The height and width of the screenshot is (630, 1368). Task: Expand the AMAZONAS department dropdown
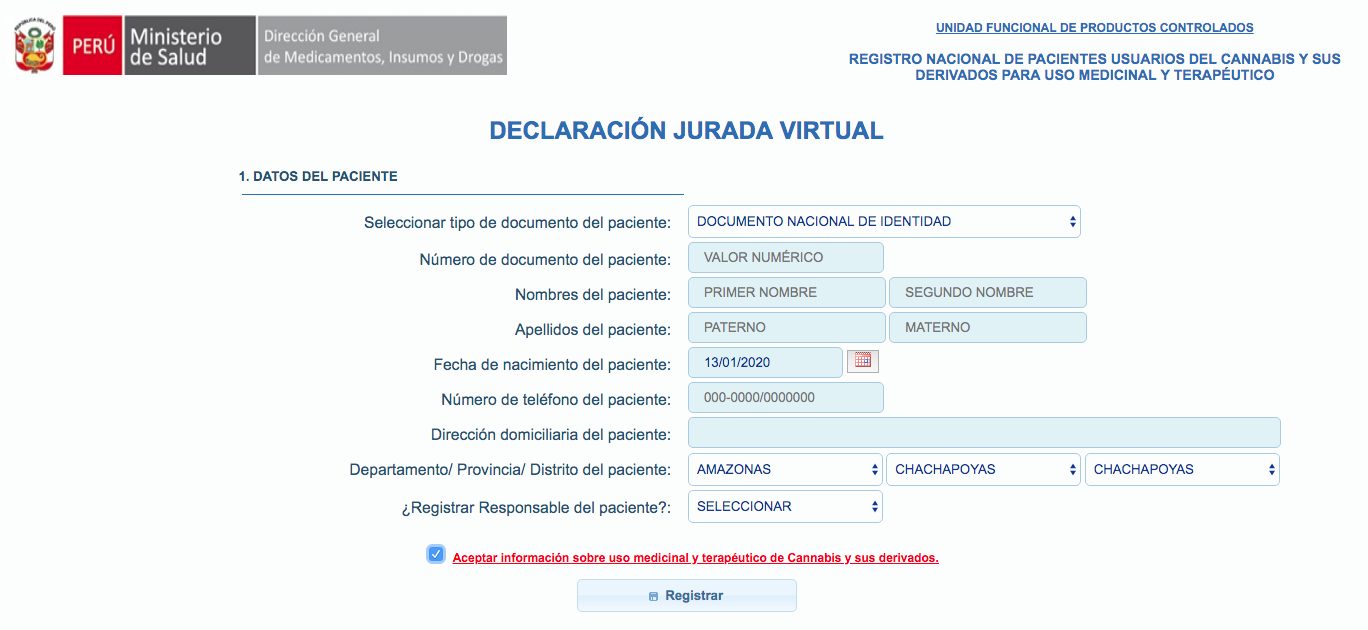tap(785, 469)
